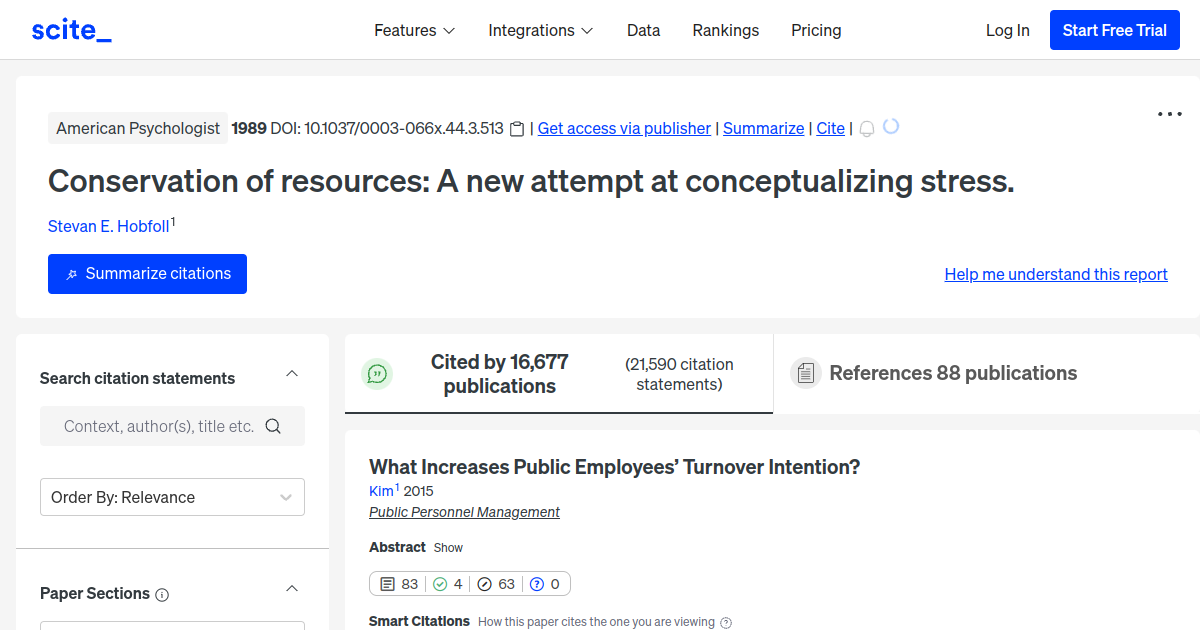Collapse the Search citation statements section

point(292,374)
